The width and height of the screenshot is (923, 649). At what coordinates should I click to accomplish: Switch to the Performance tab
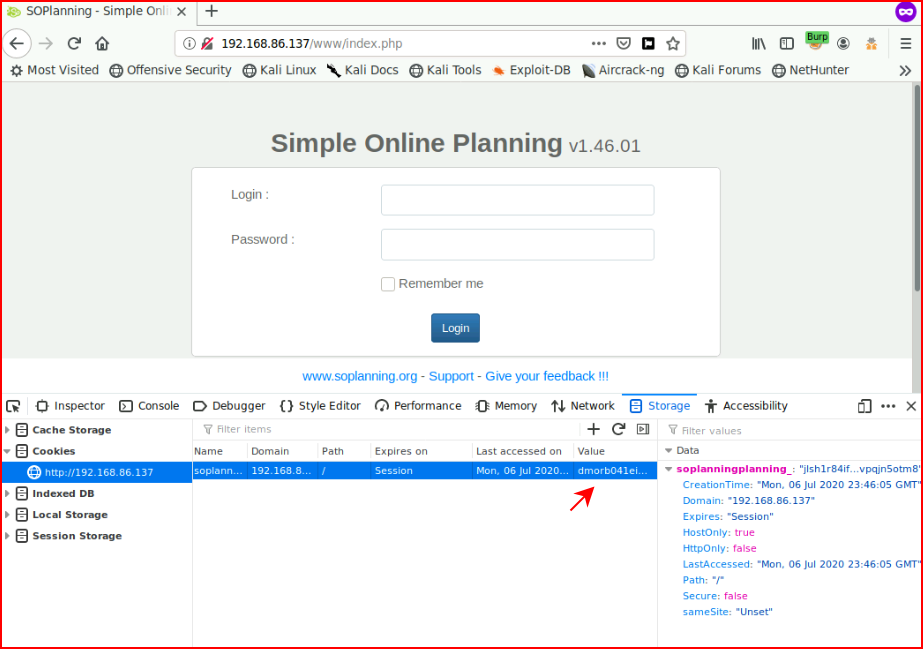[x=418, y=406]
